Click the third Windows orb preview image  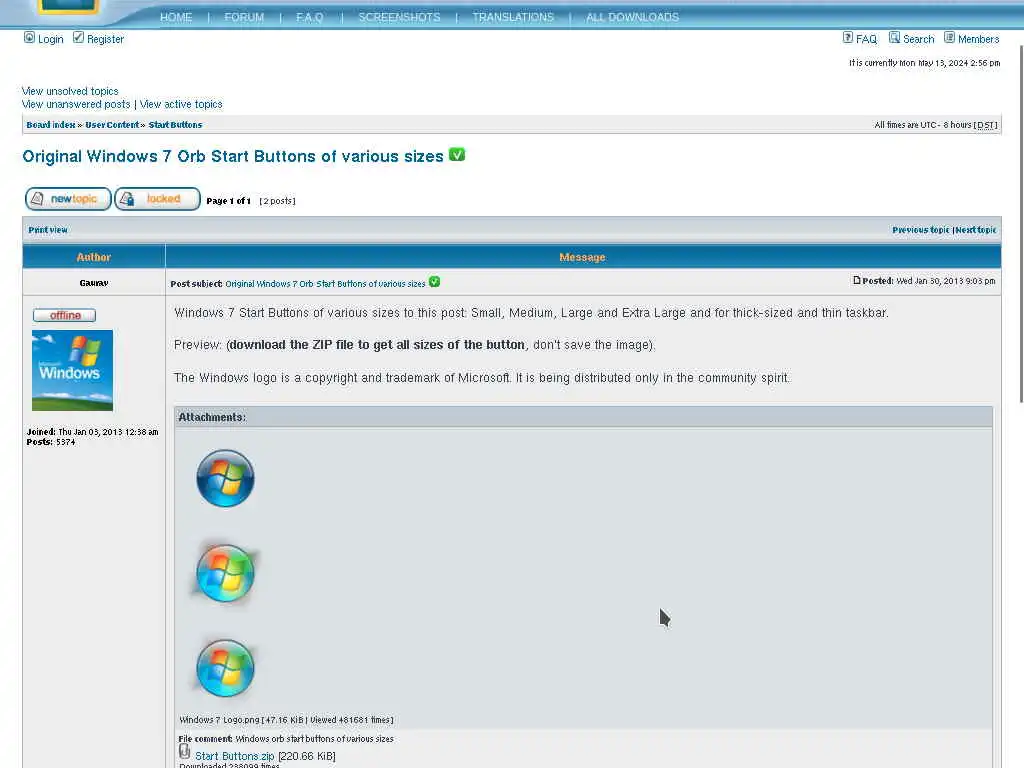coord(225,668)
